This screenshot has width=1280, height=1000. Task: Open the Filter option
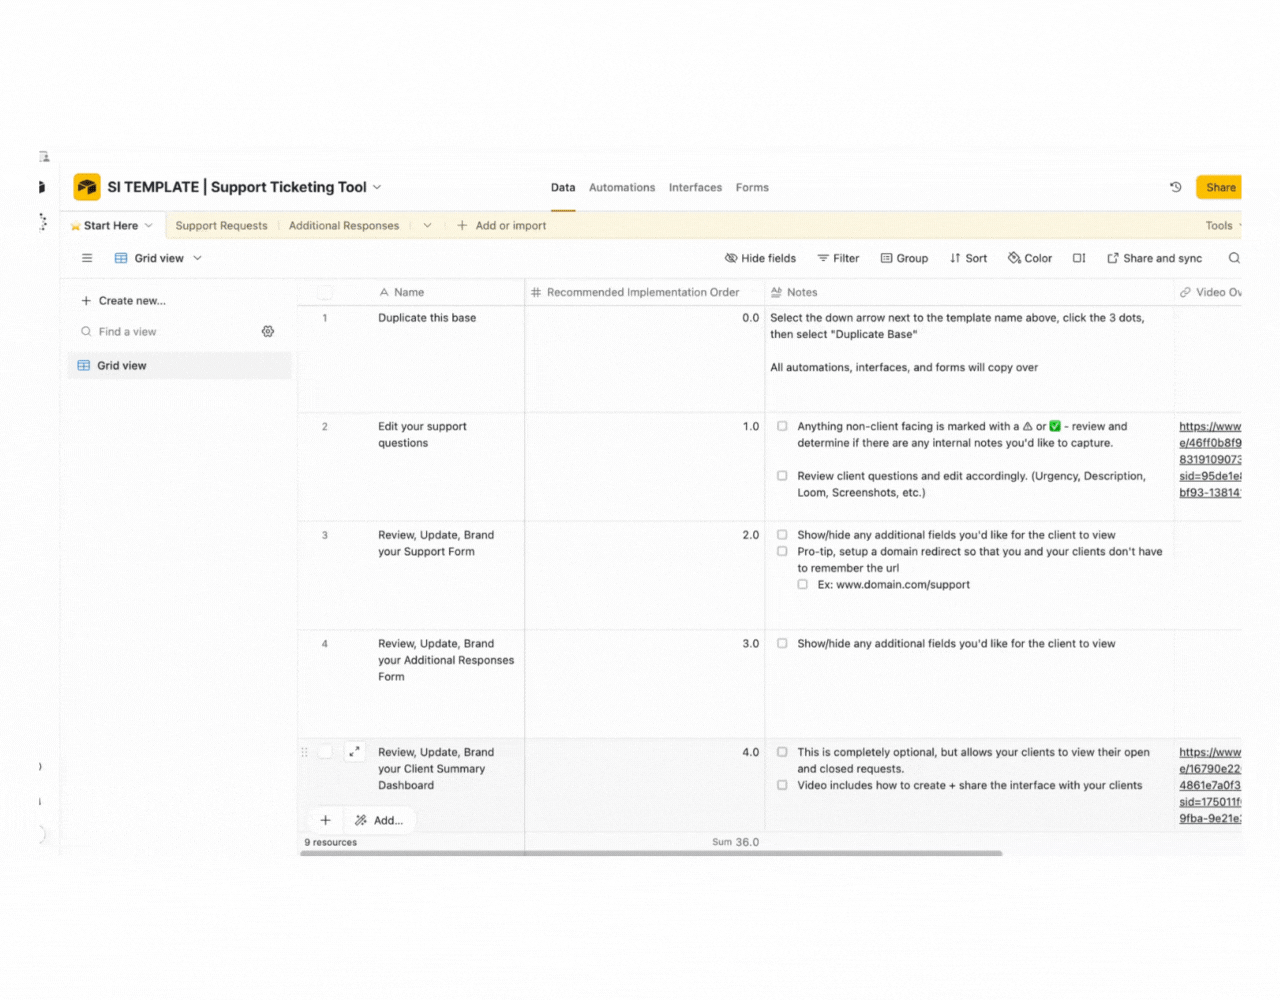tap(838, 258)
